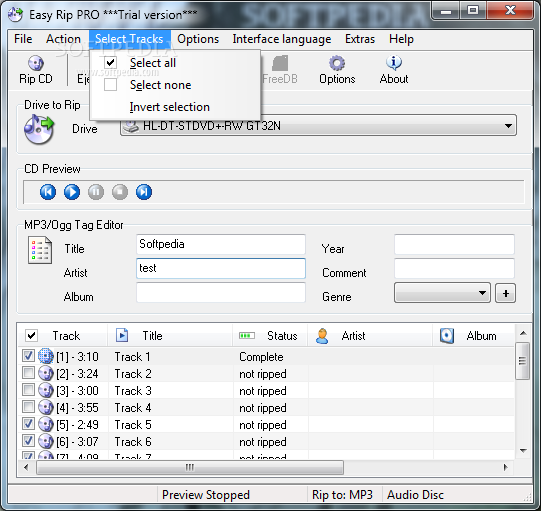The height and width of the screenshot is (511, 541).
Task: Choose Invert selection menu entry
Action: tap(175, 107)
